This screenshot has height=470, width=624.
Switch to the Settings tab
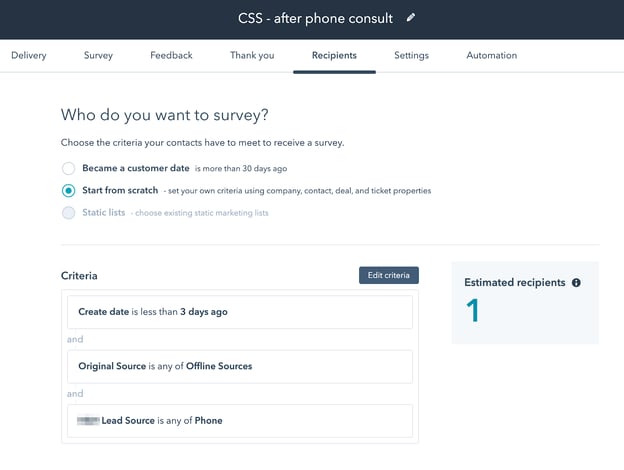coord(411,55)
